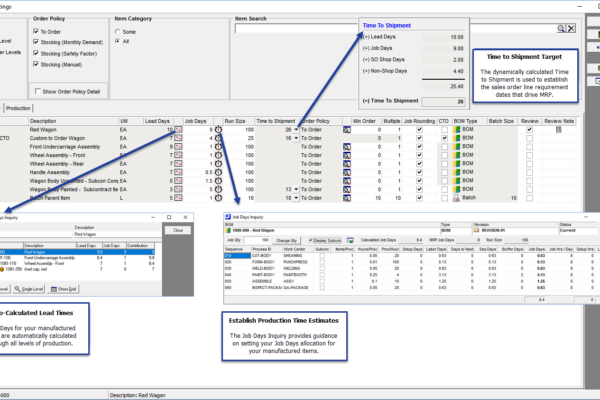Click the Job Days clock icon for Handle Assembly

pyautogui.click(x=217, y=170)
